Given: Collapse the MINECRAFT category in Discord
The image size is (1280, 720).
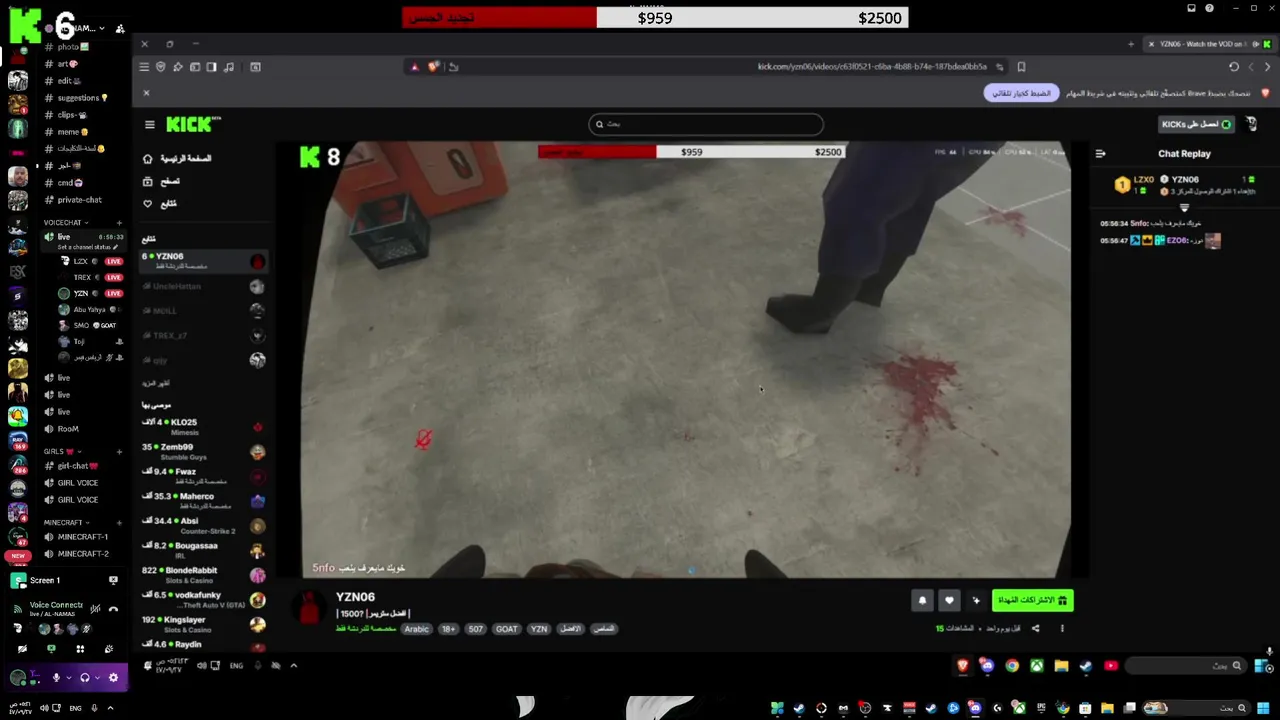Looking at the screenshot, I should coord(66,522).
